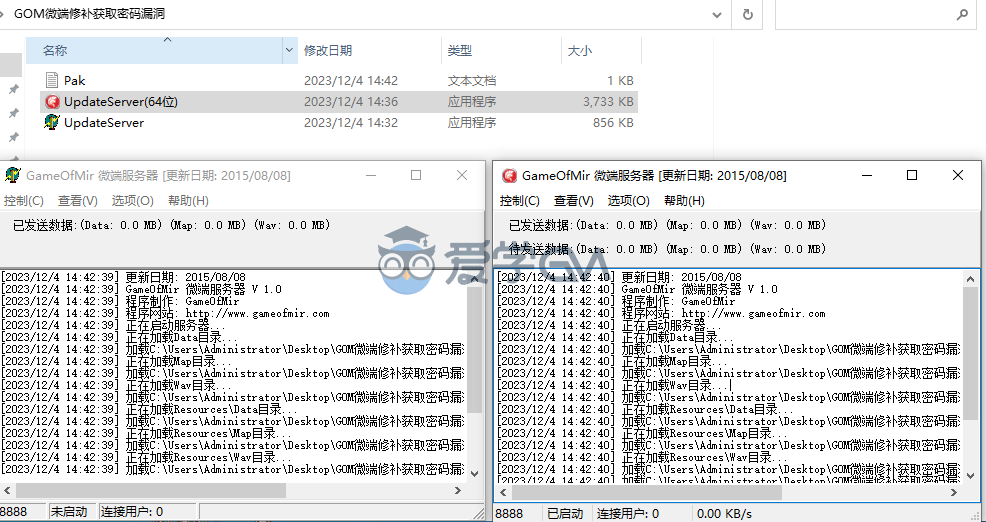Click the left log scrollbar down arrow

click(475, 474)
